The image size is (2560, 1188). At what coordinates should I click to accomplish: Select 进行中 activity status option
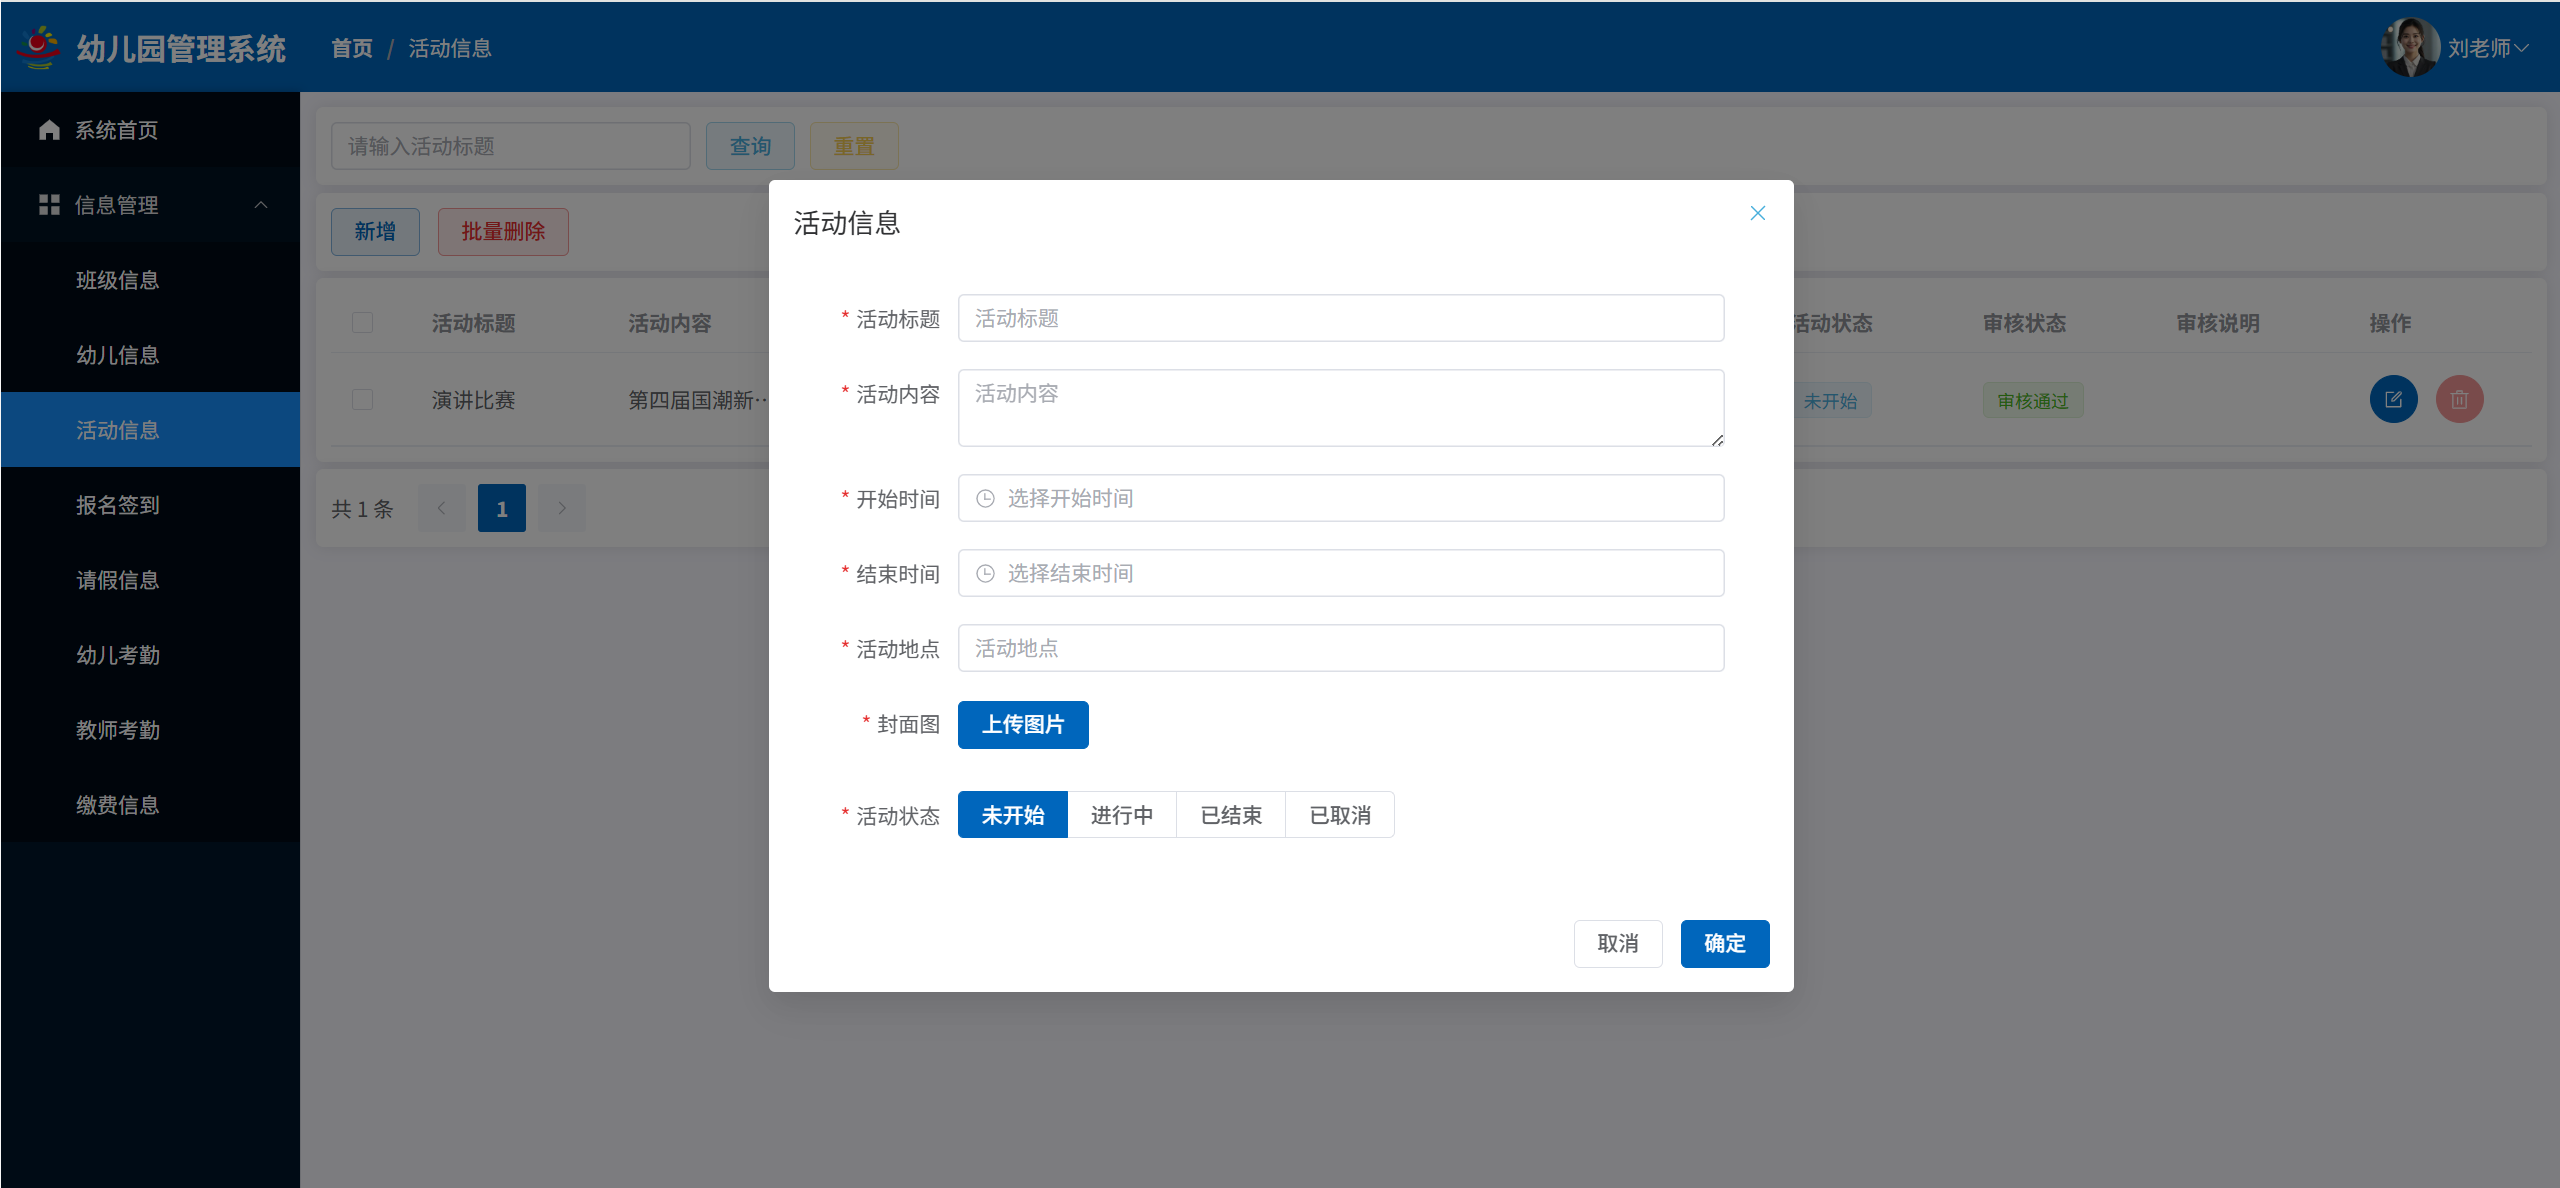[1121, 815]
